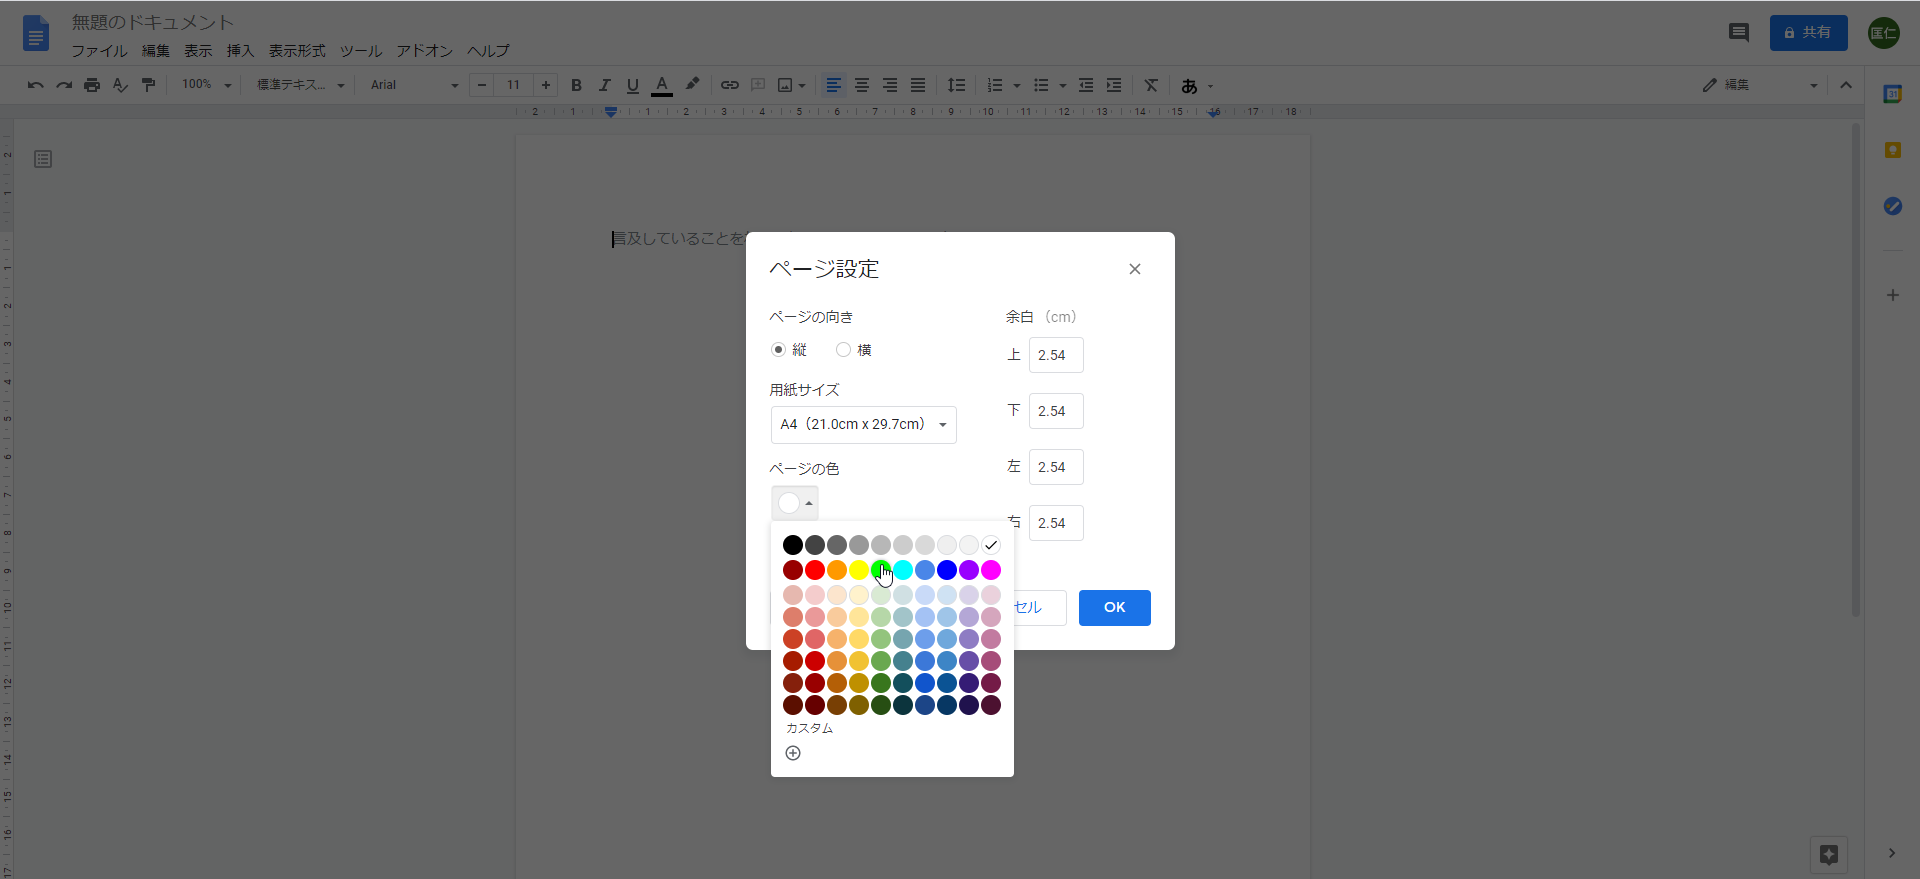Collapse the menus with the chevron up arrow
The image size is (1920, 879).
click(1846, 85)
